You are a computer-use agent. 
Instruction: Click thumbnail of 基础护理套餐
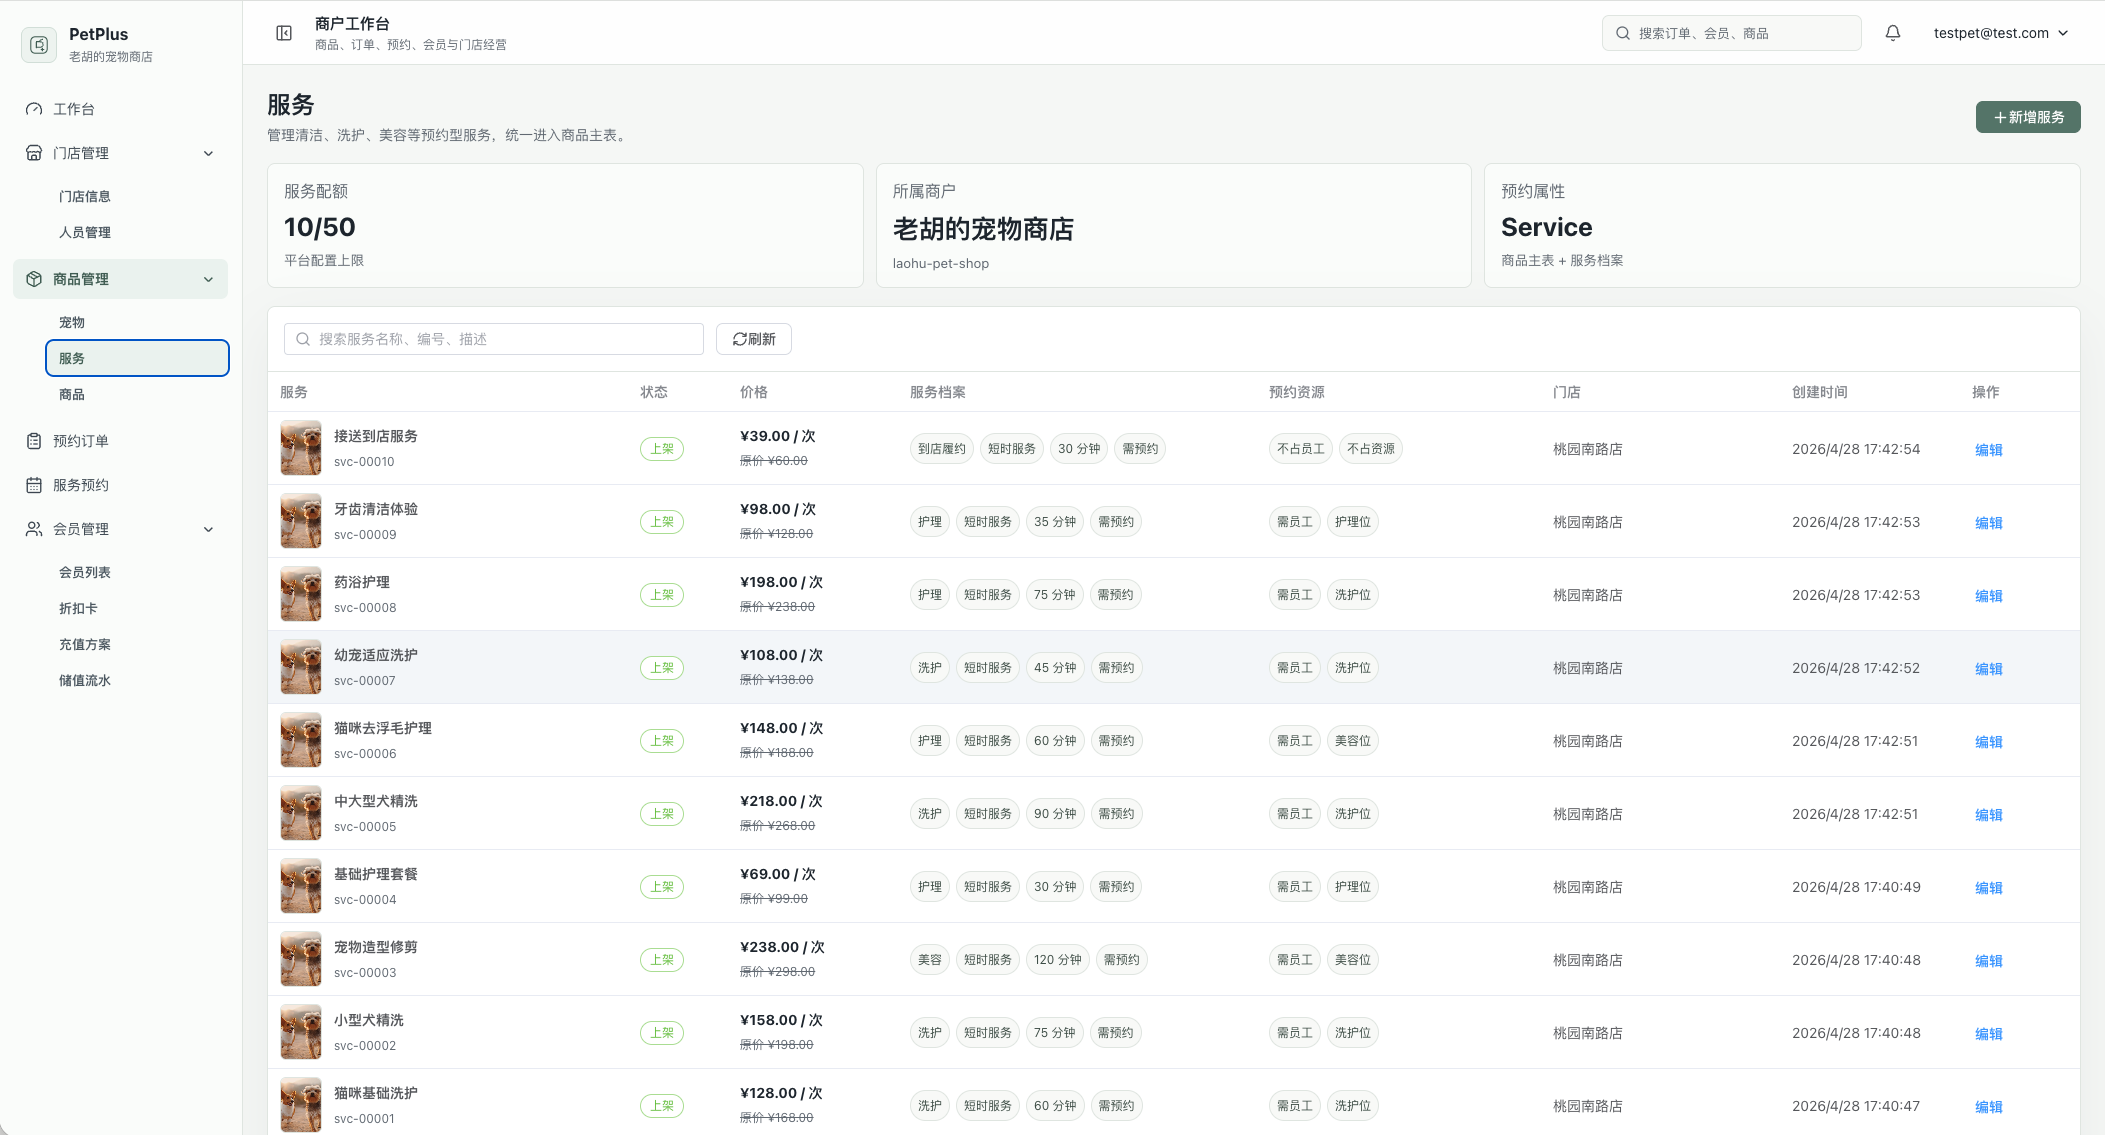click(301, 886)
